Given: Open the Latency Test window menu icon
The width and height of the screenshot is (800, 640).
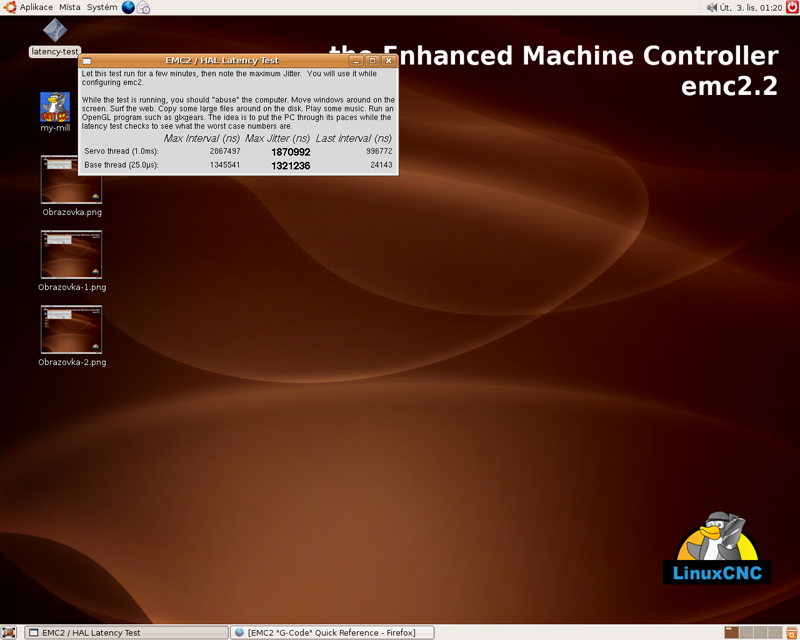Looking at the screenshot, I should click(x=87, y=61).
